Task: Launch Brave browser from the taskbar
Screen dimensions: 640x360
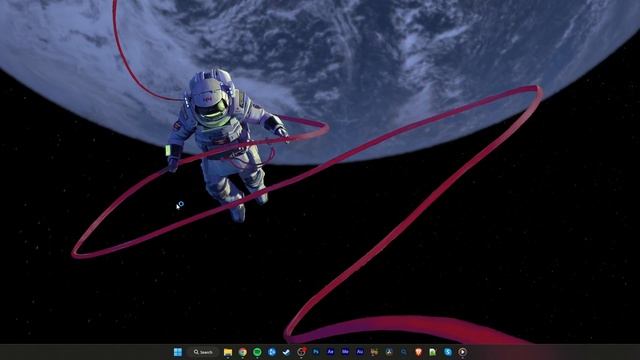Action: (418, 352)
